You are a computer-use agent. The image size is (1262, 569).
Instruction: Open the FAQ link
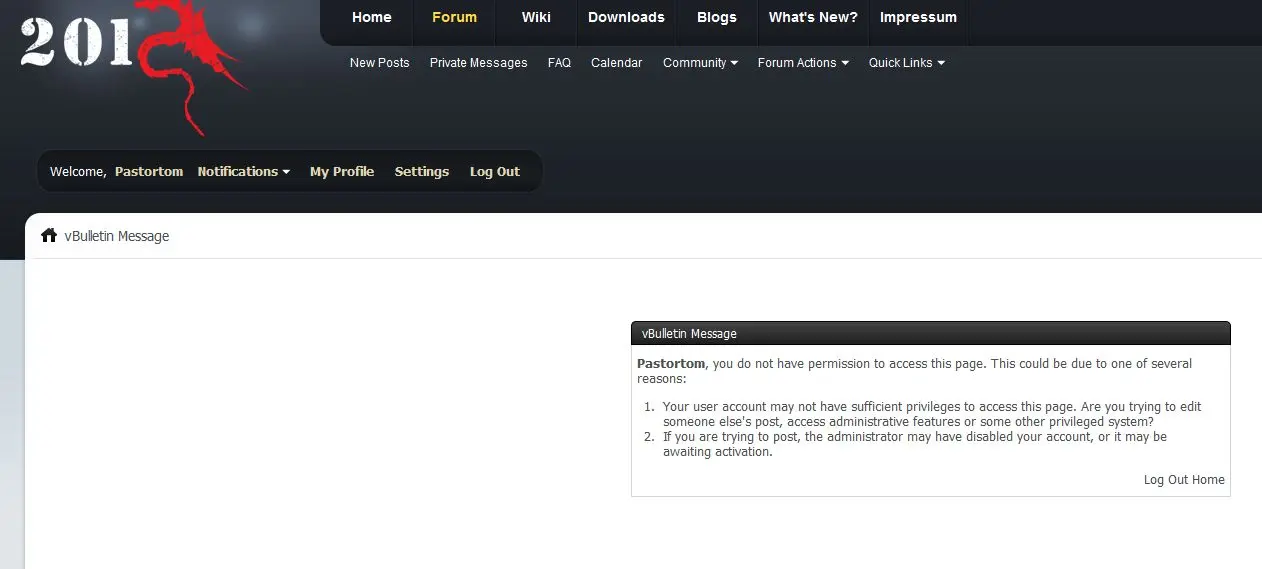(x=559, y=62)
